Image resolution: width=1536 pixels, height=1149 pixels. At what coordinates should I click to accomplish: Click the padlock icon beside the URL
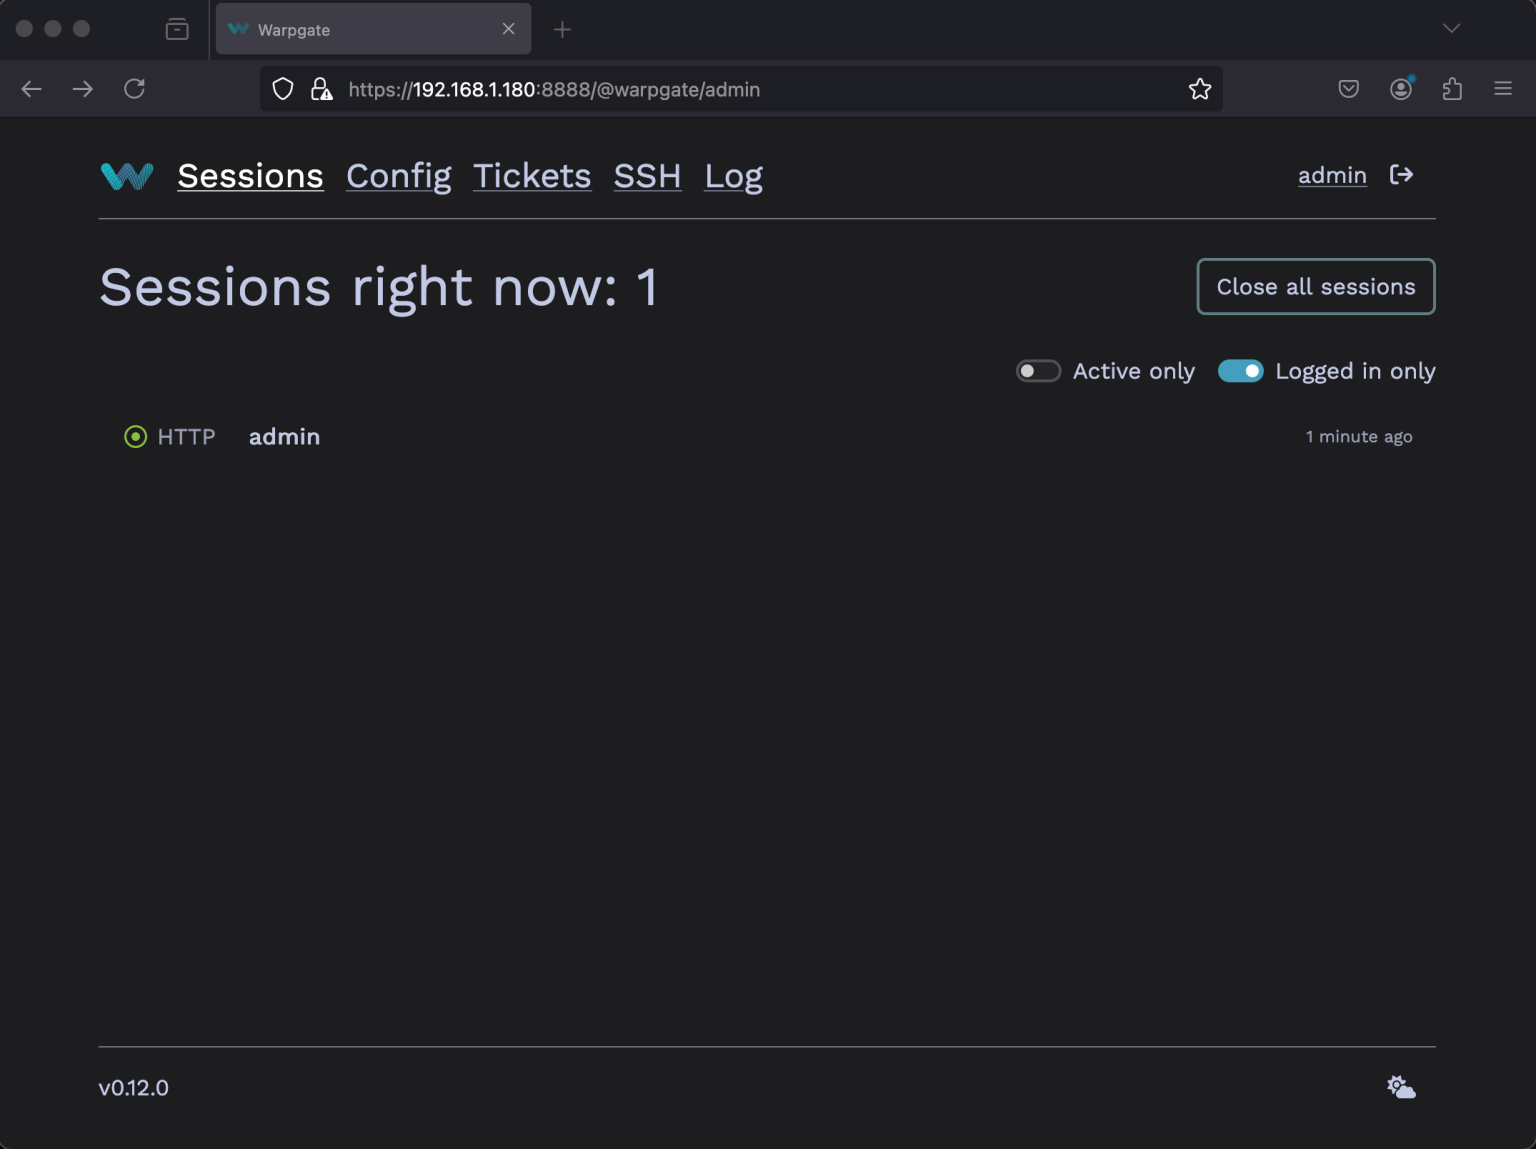click(x=320, y=89)
